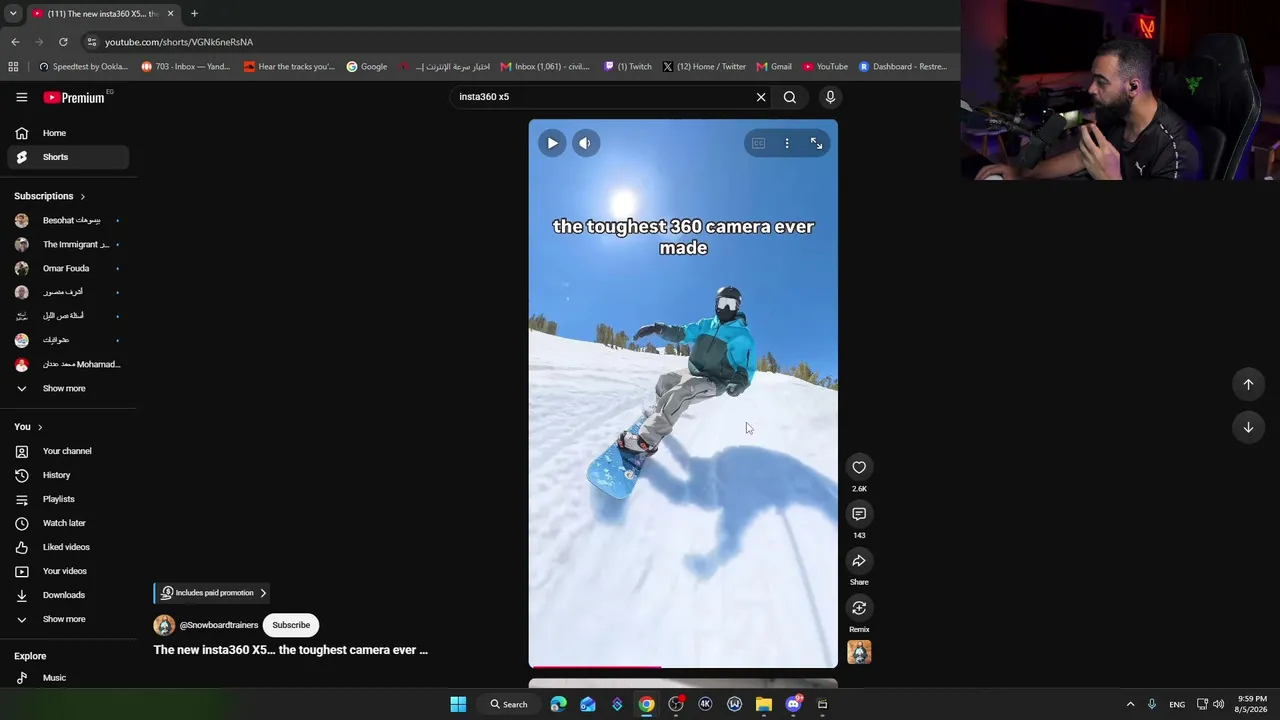Toggle captions on the Short

(x=758, y=144)
